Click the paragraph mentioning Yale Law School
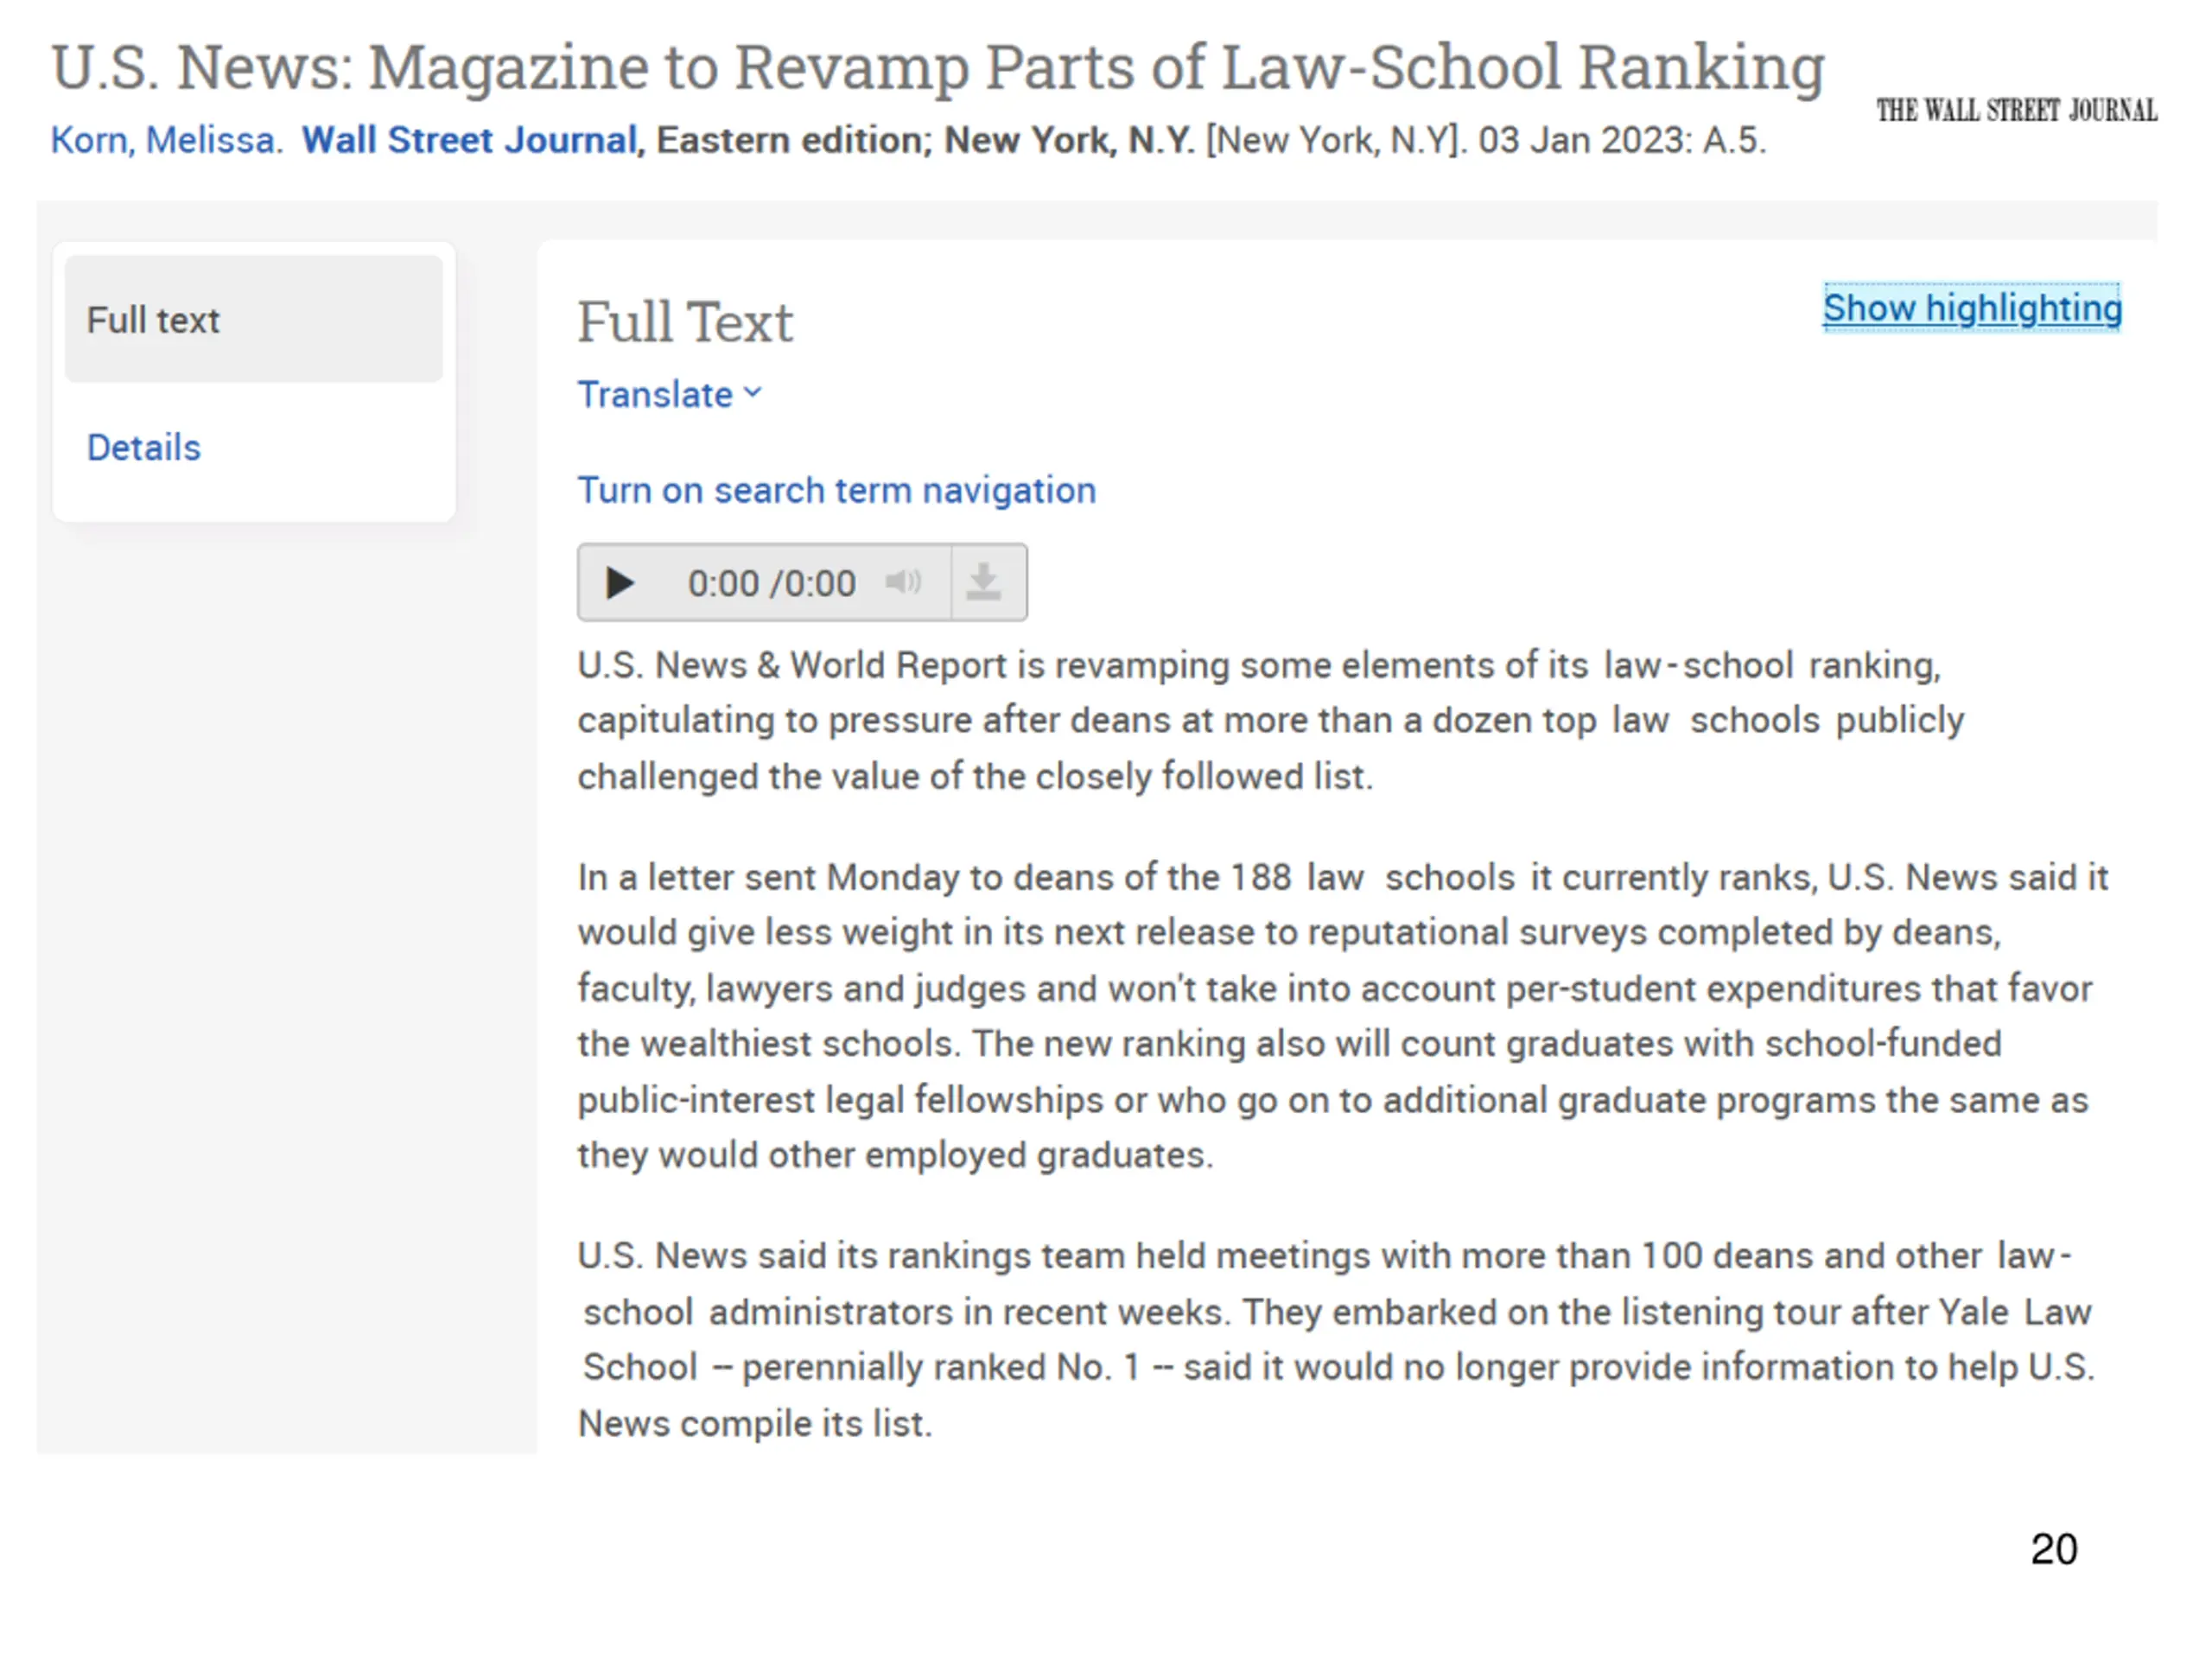The height and width of the screenshot is (1659, 2212). [1336, 1339]
